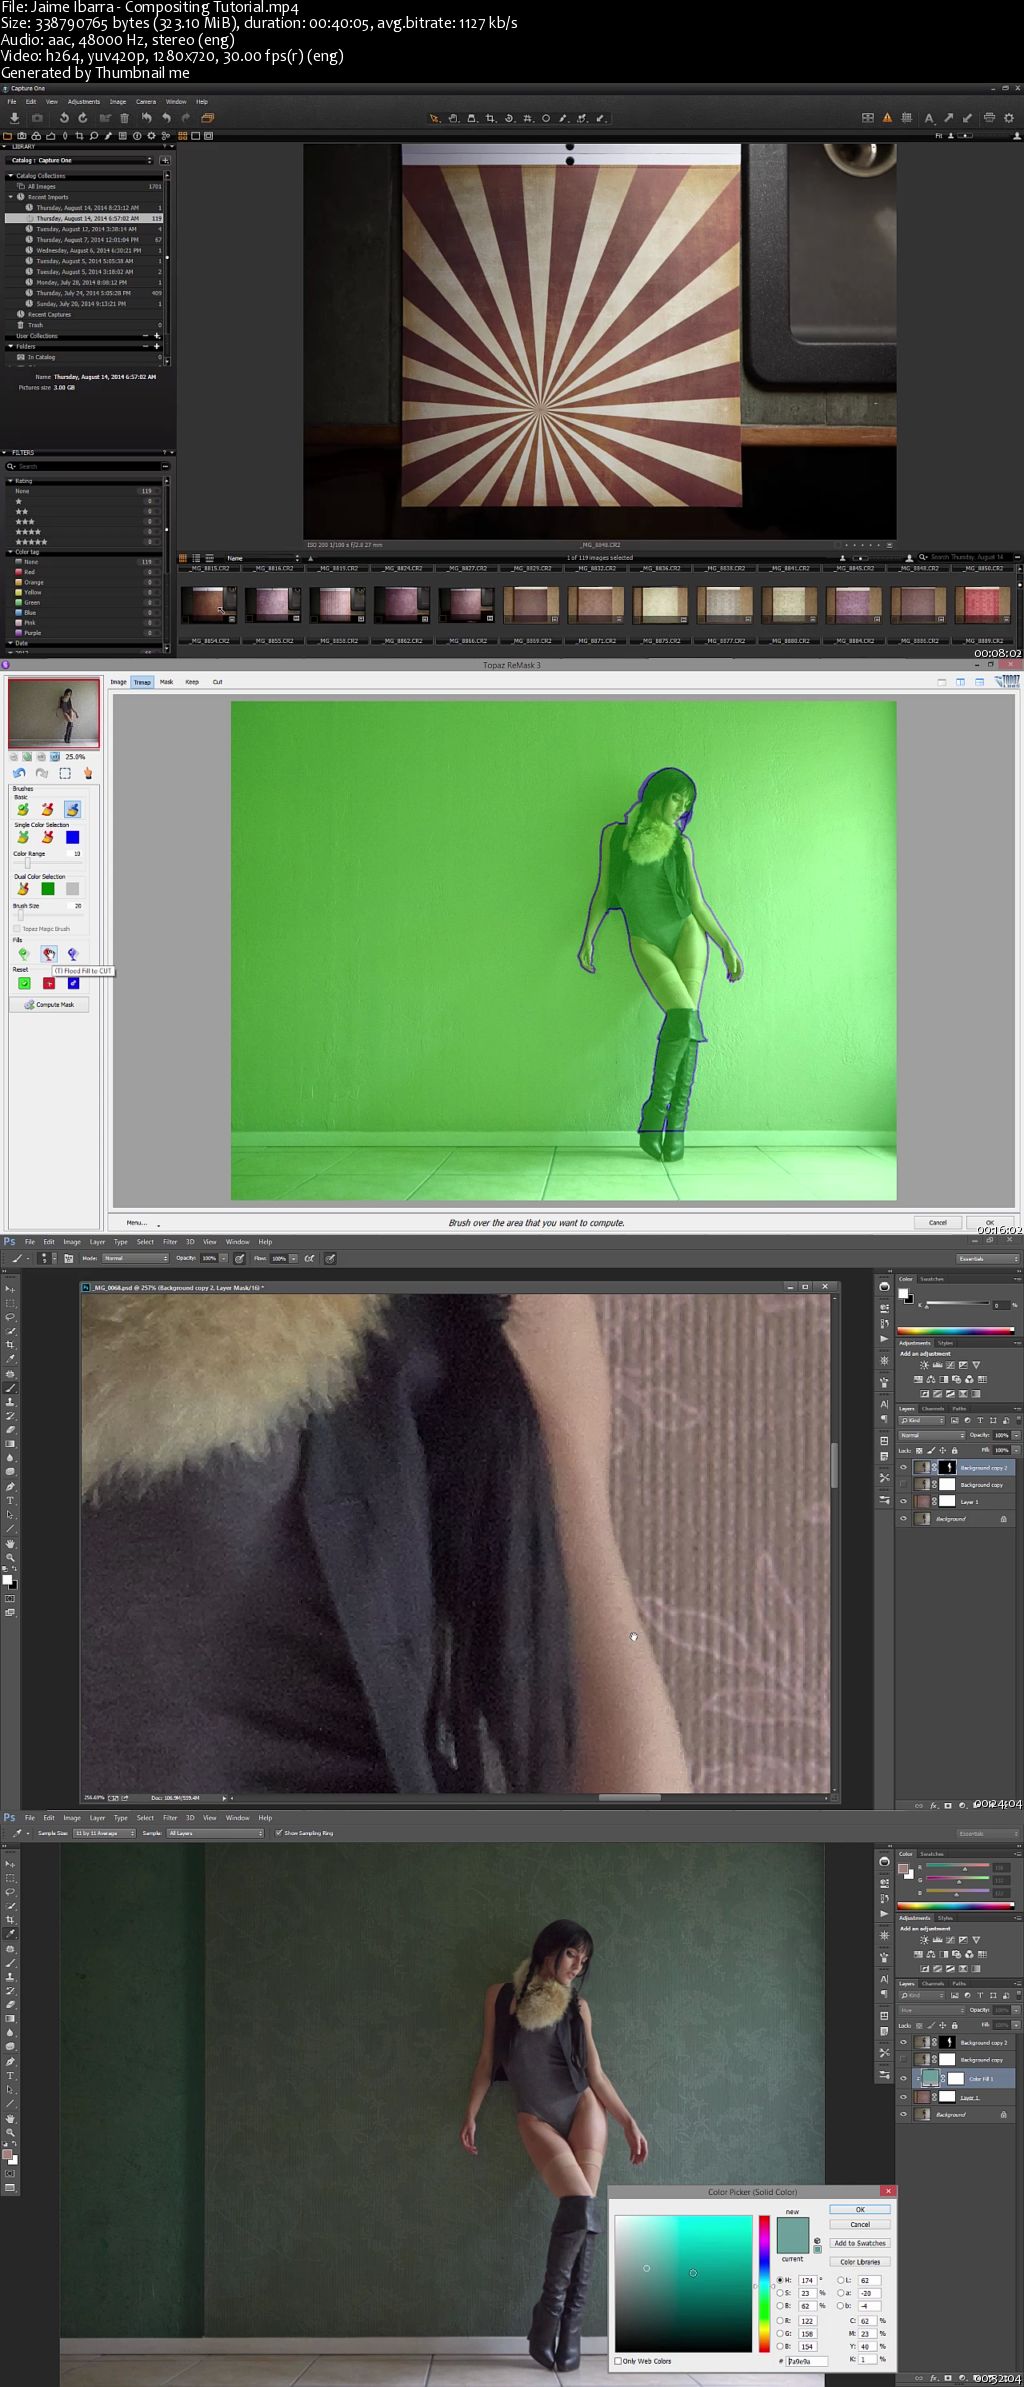Open the Menu... dropdown in Topaz ReMask
Screen dimensions: 1024x2387
pyautogui.click(x=141, y=1223)
